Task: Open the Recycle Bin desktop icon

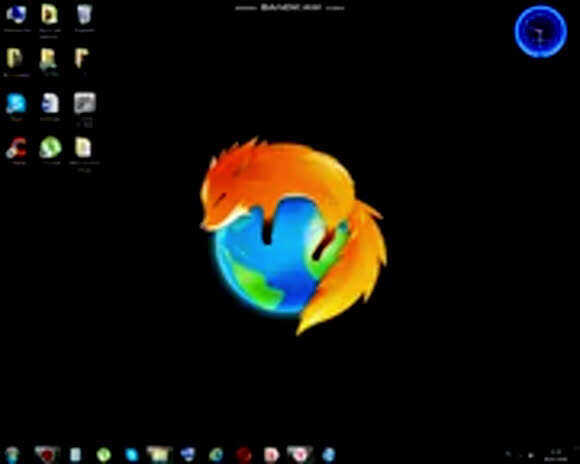Action: [85, 15]
